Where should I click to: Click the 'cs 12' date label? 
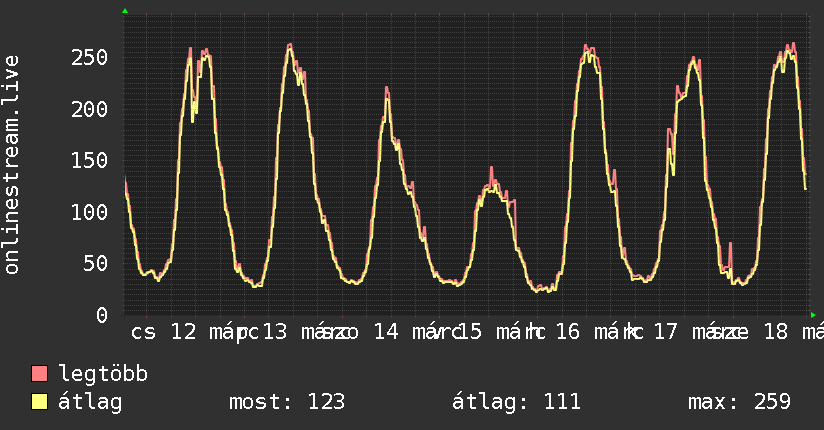pos(163,332)
